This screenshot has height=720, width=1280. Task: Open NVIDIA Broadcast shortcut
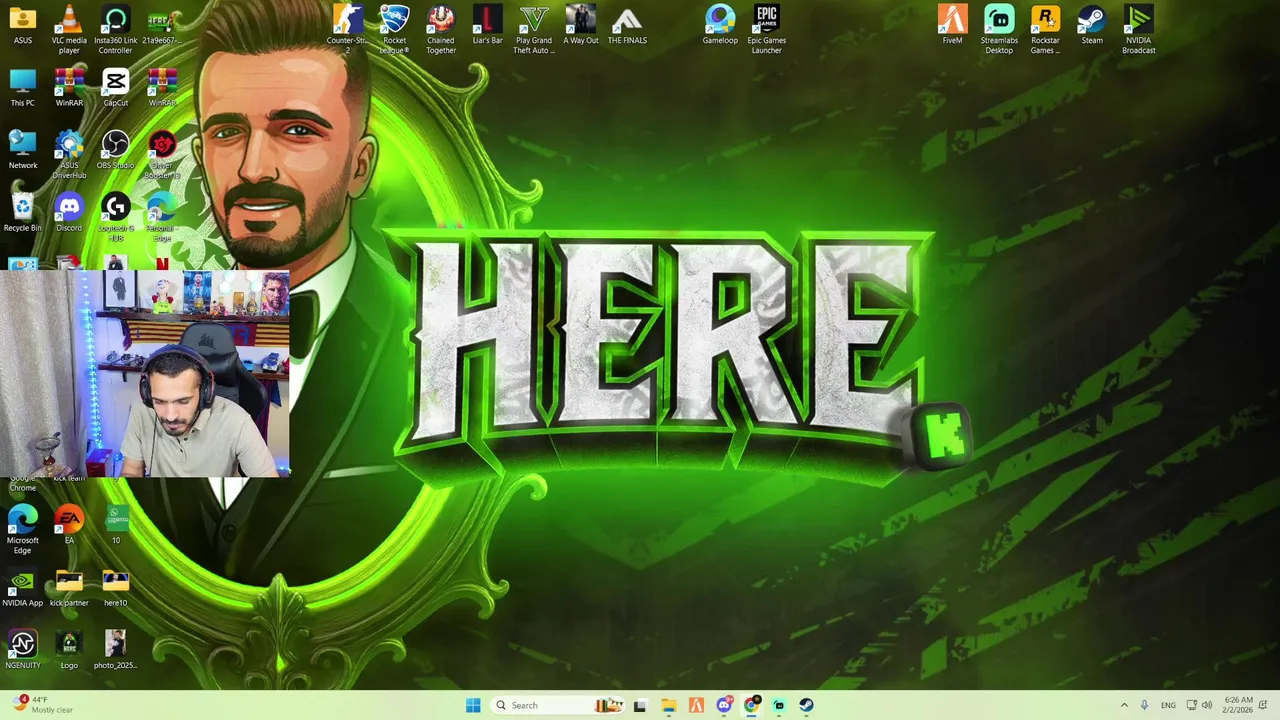tap(1138, 29)
